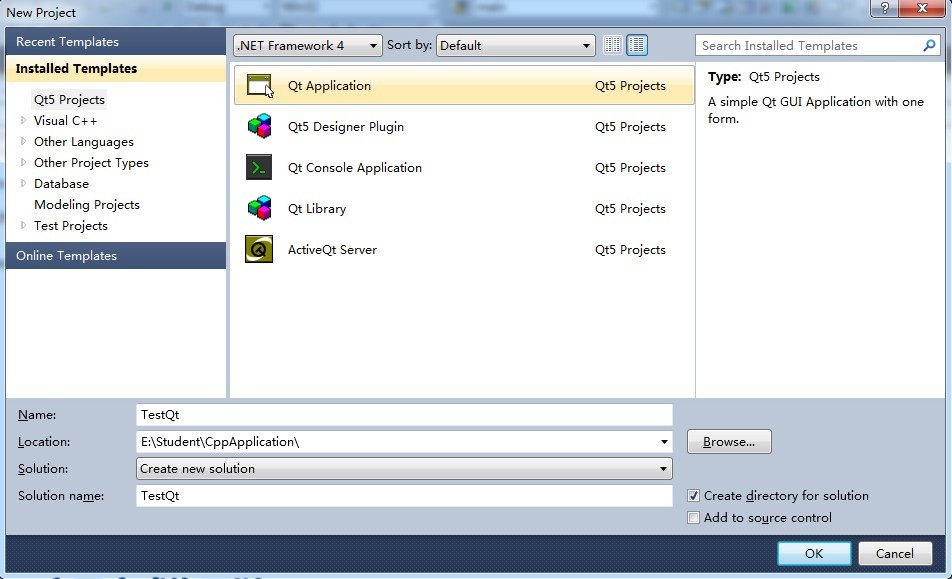Select Other Languages category label
The image size is (952, 579).
(x=84, y=141)
